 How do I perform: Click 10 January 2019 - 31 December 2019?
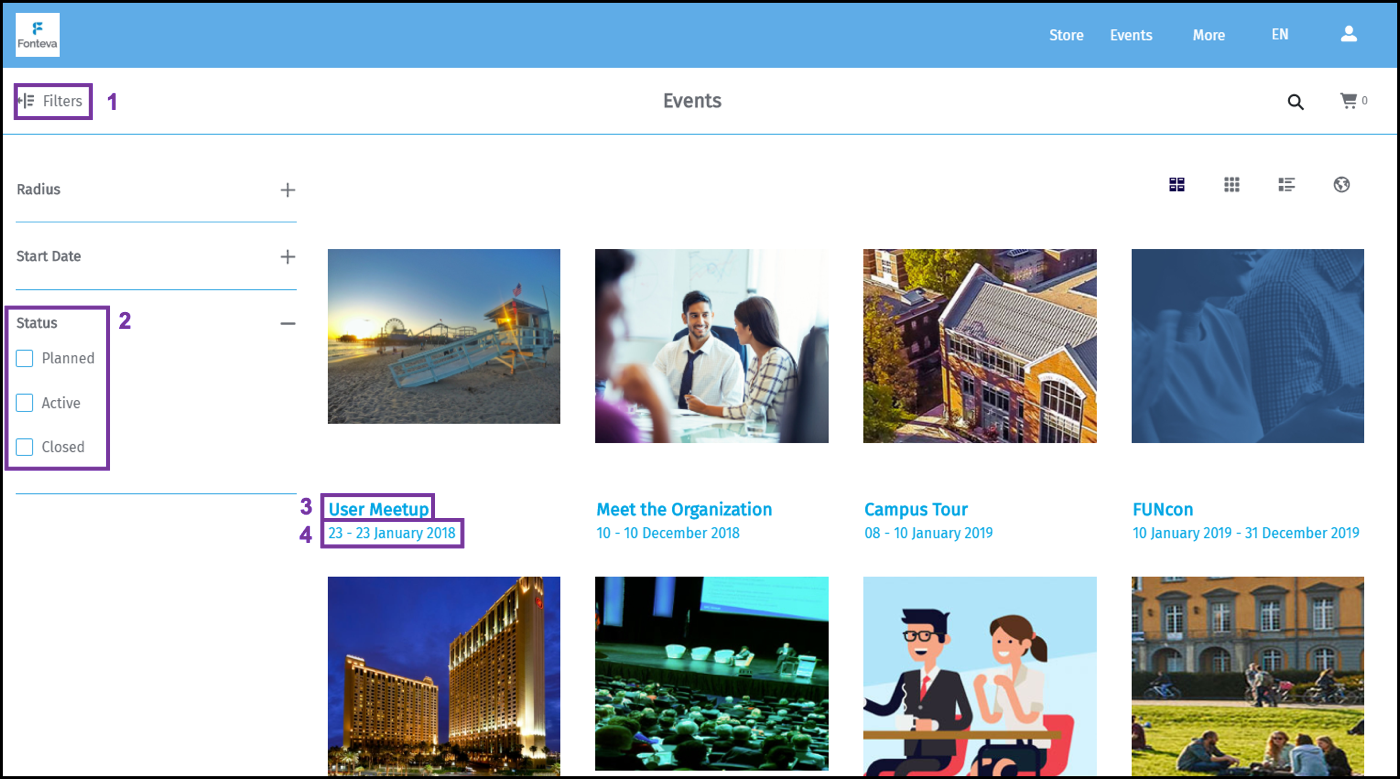pos(1246,533)
